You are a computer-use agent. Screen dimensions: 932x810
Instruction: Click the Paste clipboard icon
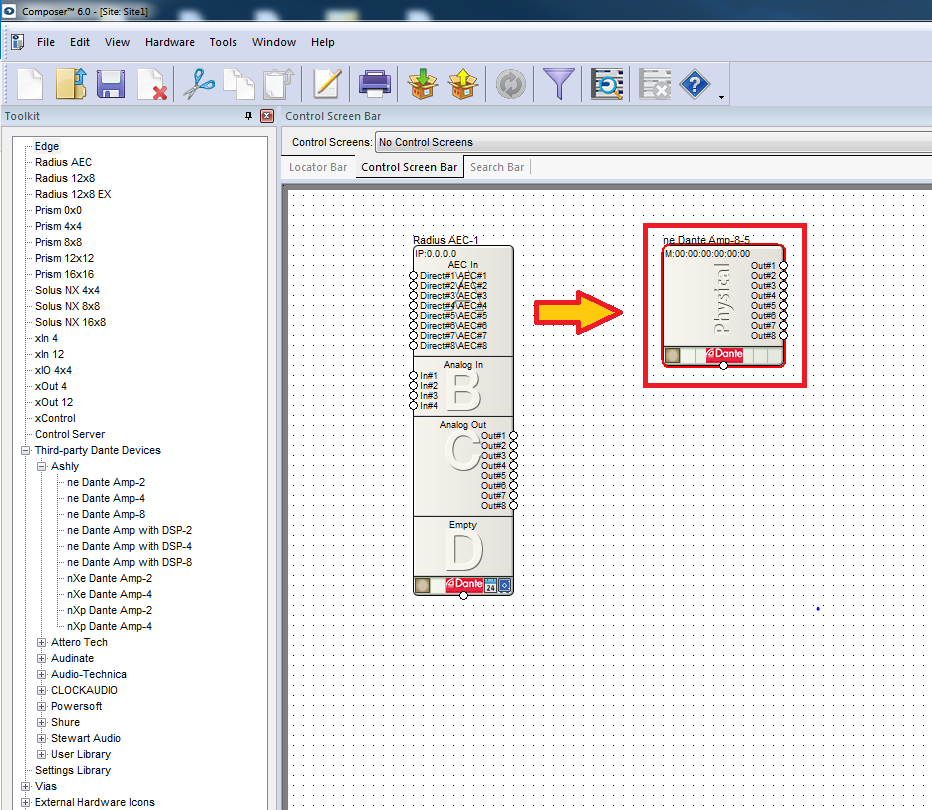pos(279,84)
